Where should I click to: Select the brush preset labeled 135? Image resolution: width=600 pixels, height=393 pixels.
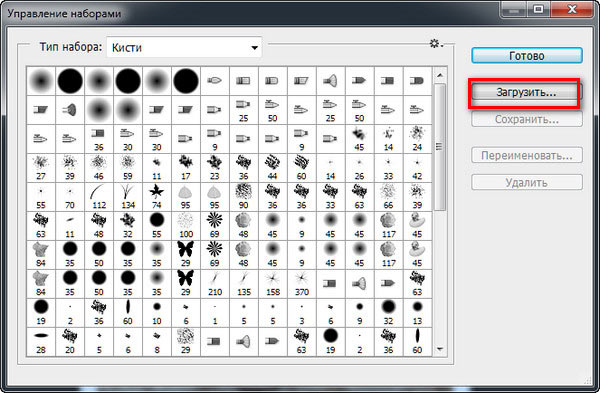tap(244, 284)
